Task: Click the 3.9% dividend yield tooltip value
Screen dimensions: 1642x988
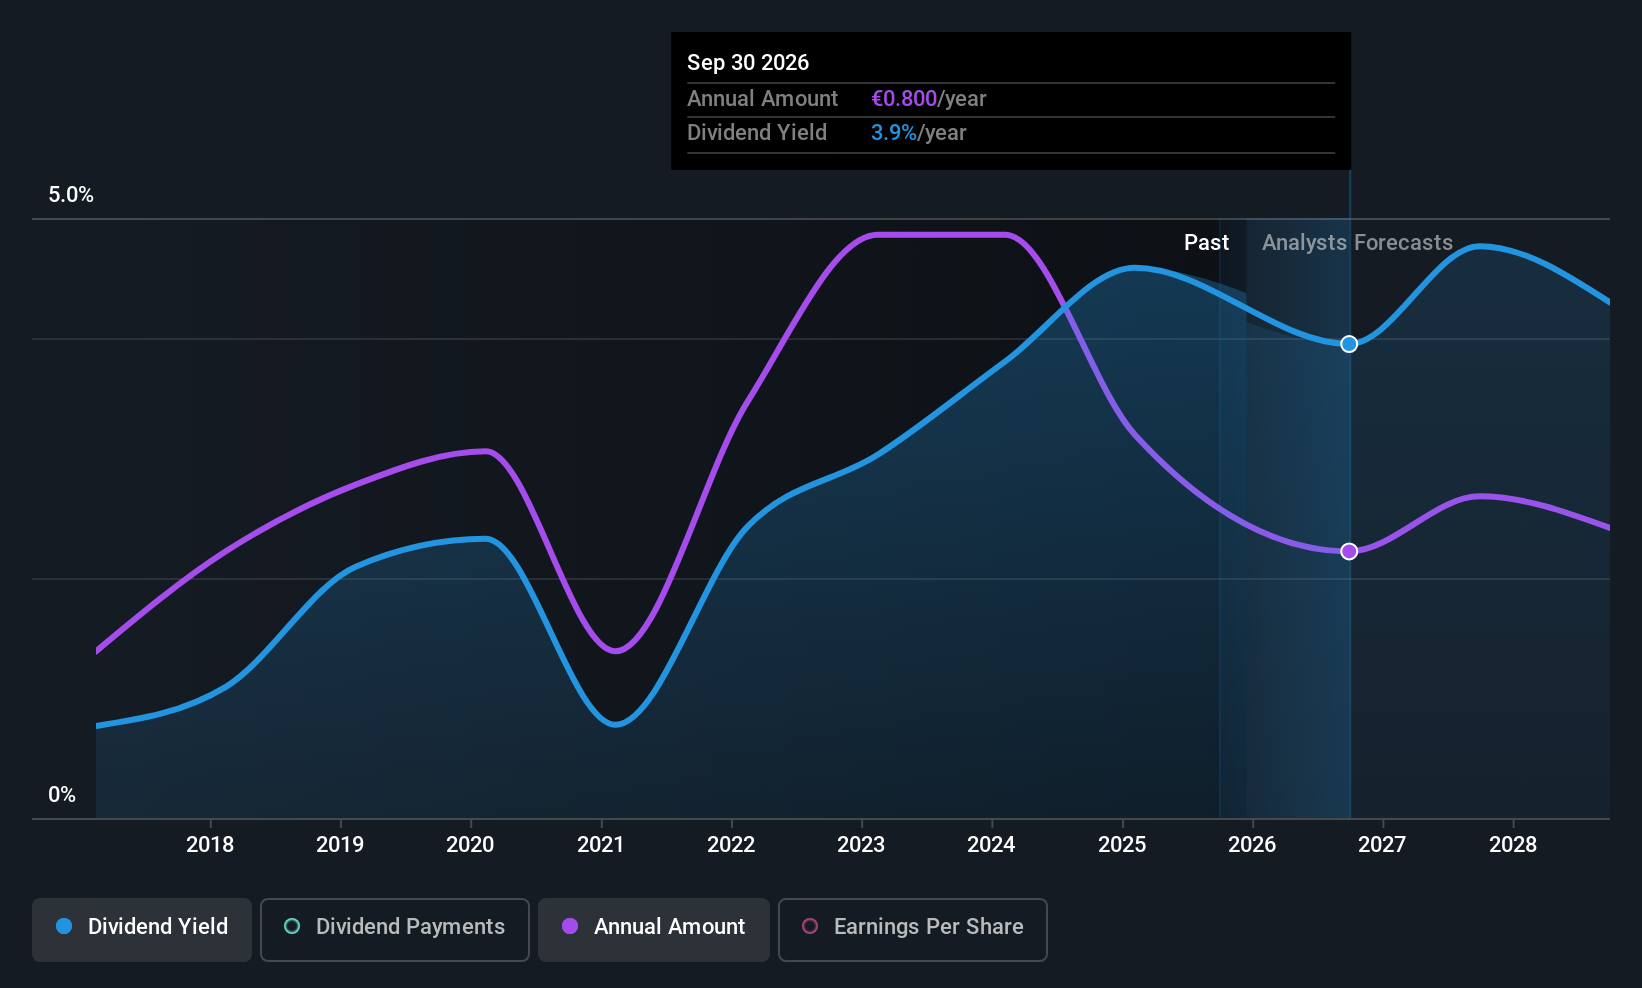Action: (894, 133)
